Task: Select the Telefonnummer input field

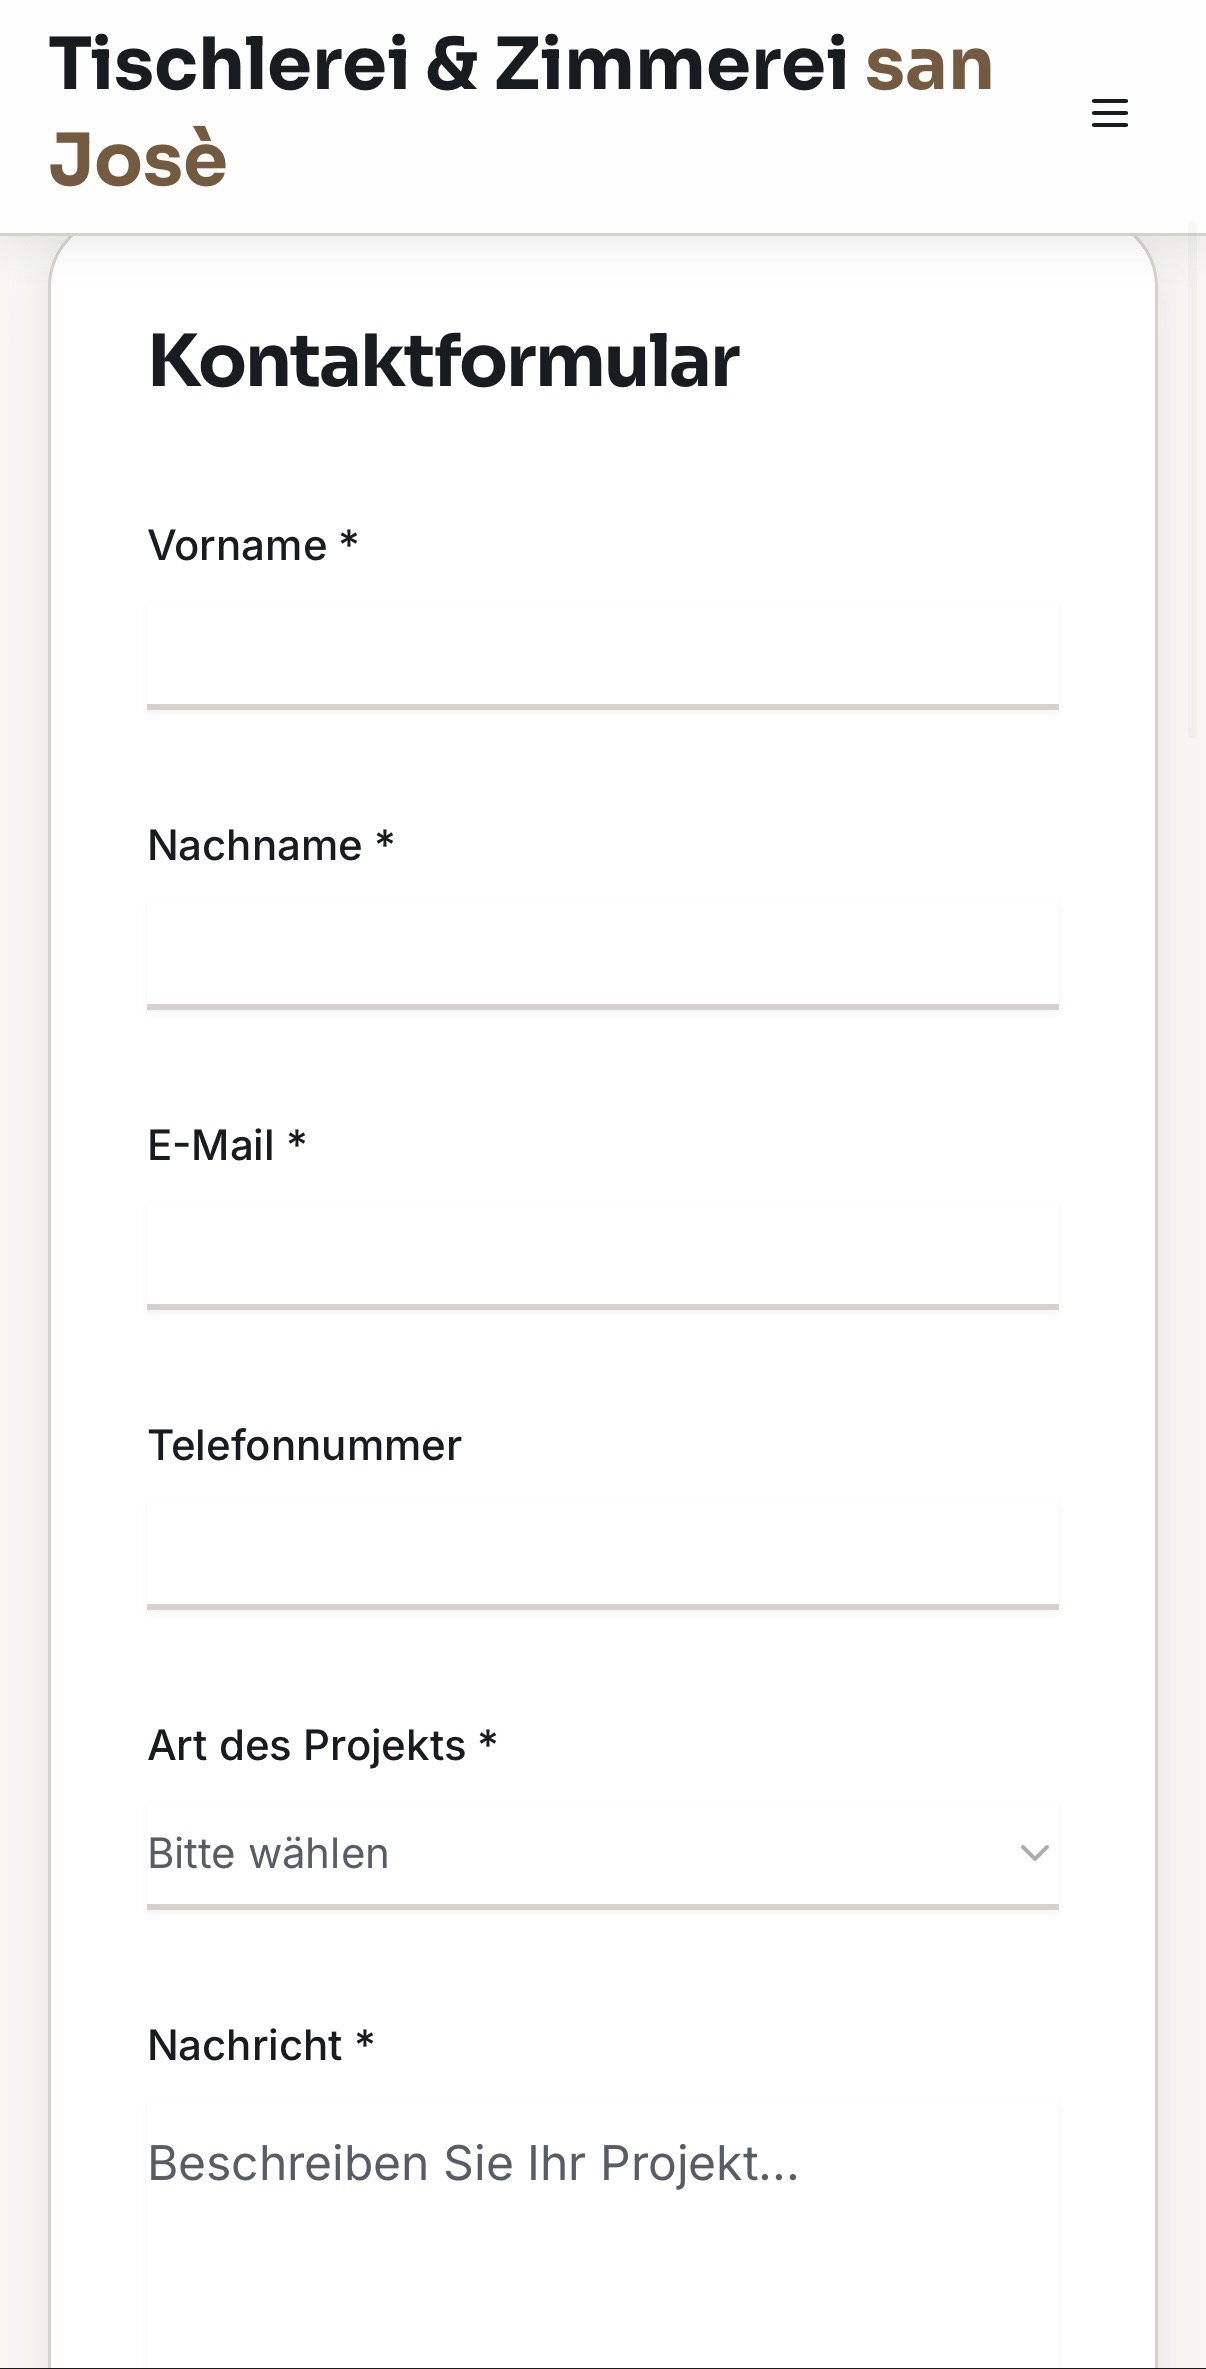Action: 602,1554
